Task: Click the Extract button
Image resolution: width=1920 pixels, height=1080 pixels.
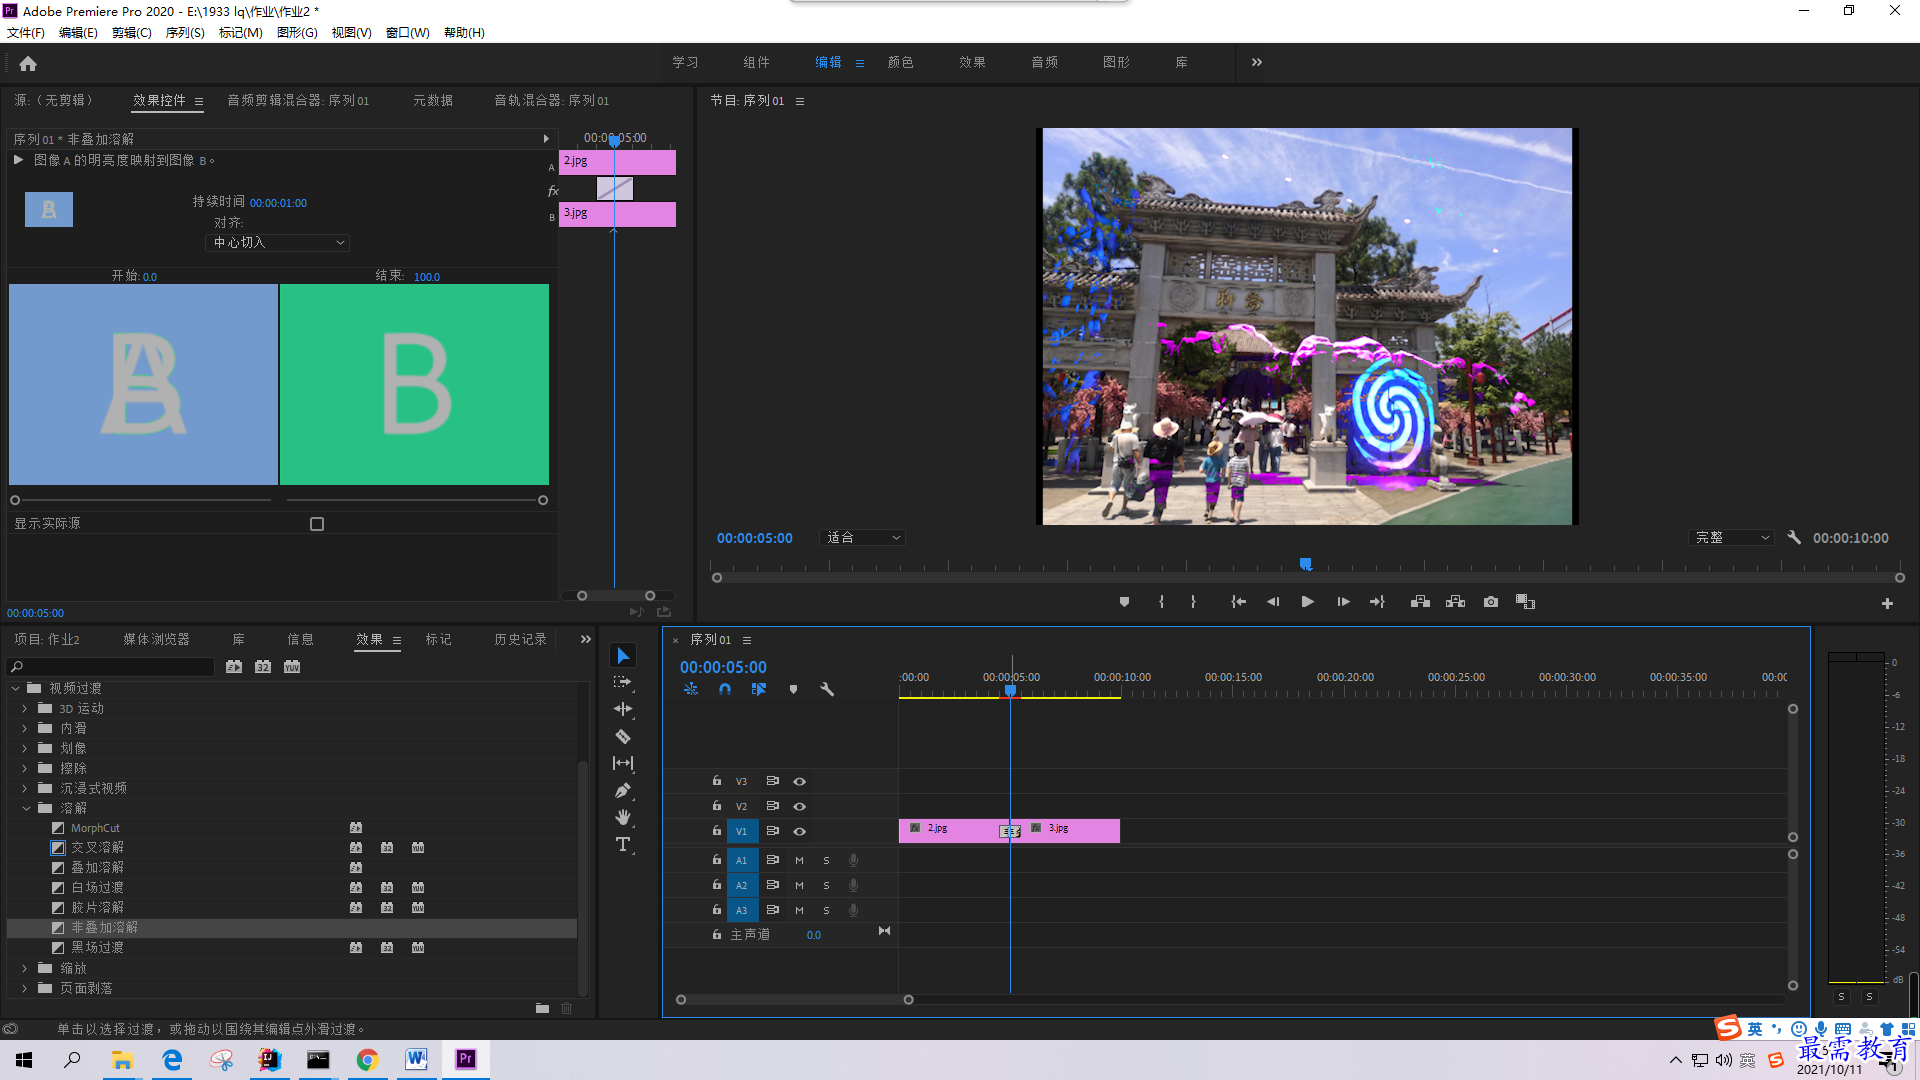Action: (x=1455, y=602)
